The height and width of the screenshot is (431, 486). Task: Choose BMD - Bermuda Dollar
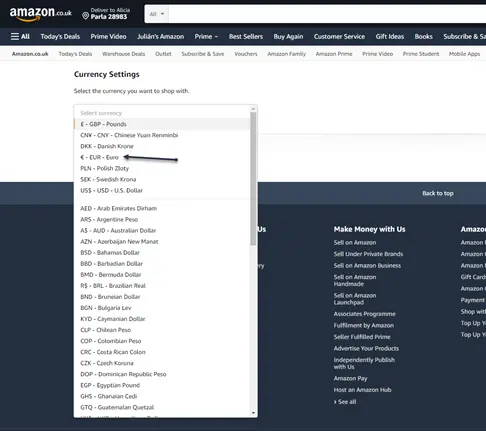162,275
